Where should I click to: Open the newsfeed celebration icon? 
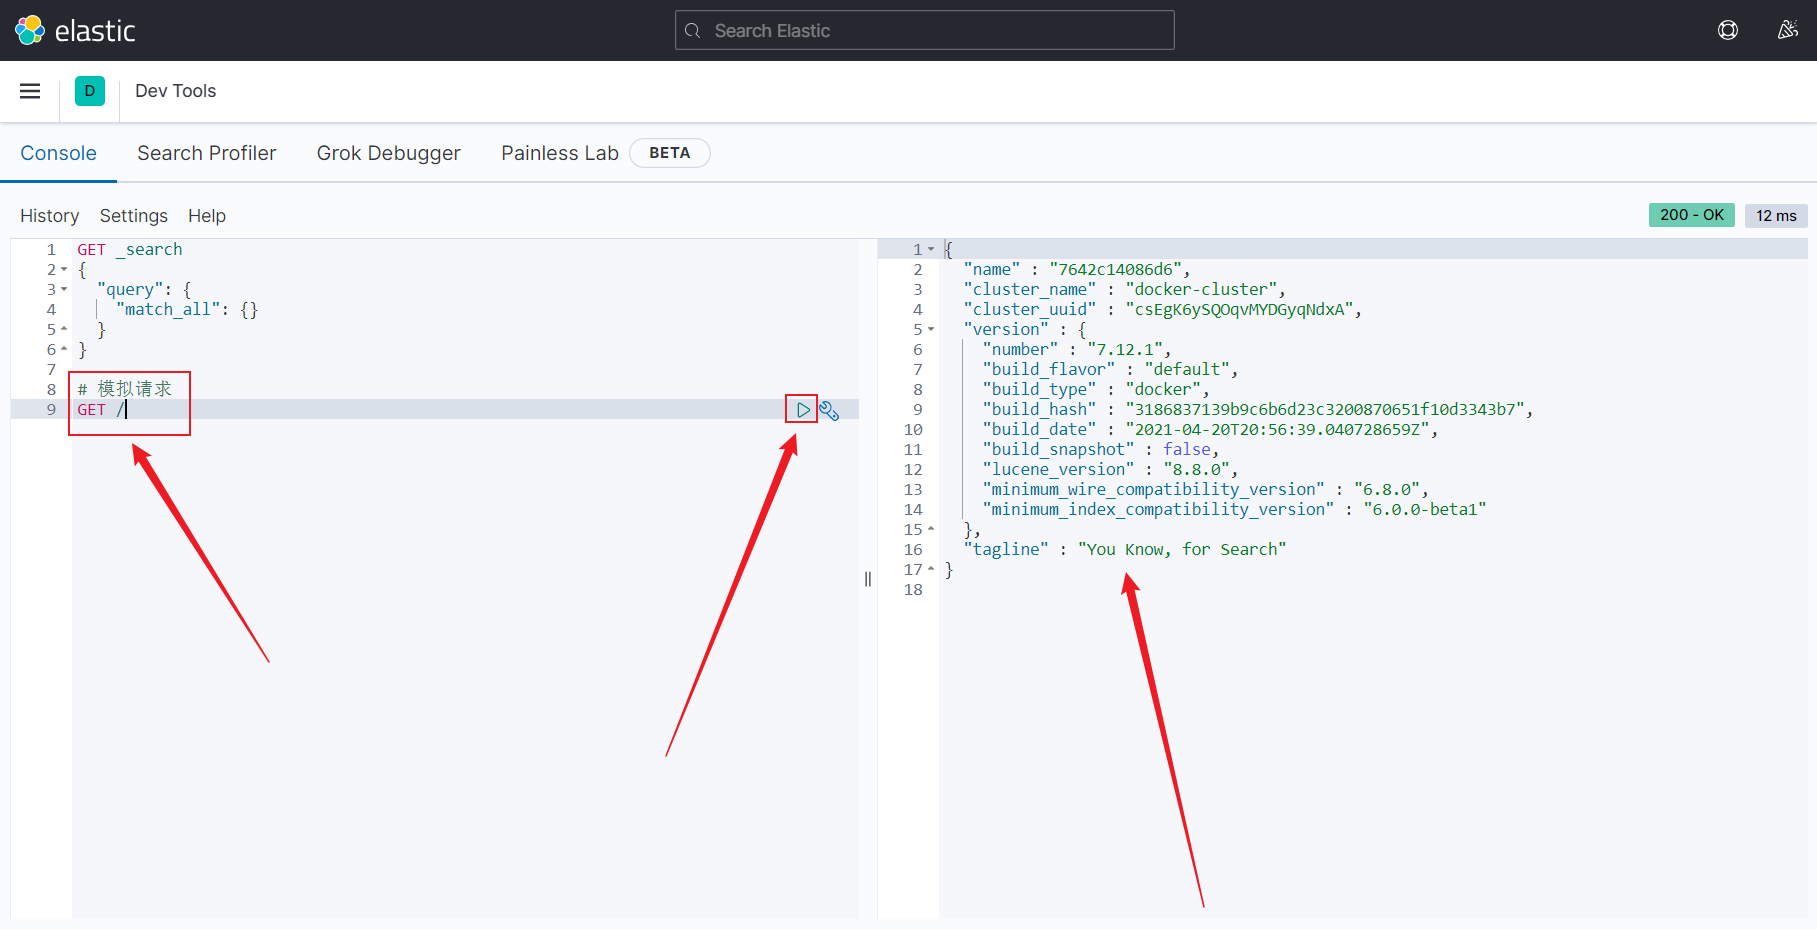1788,30
